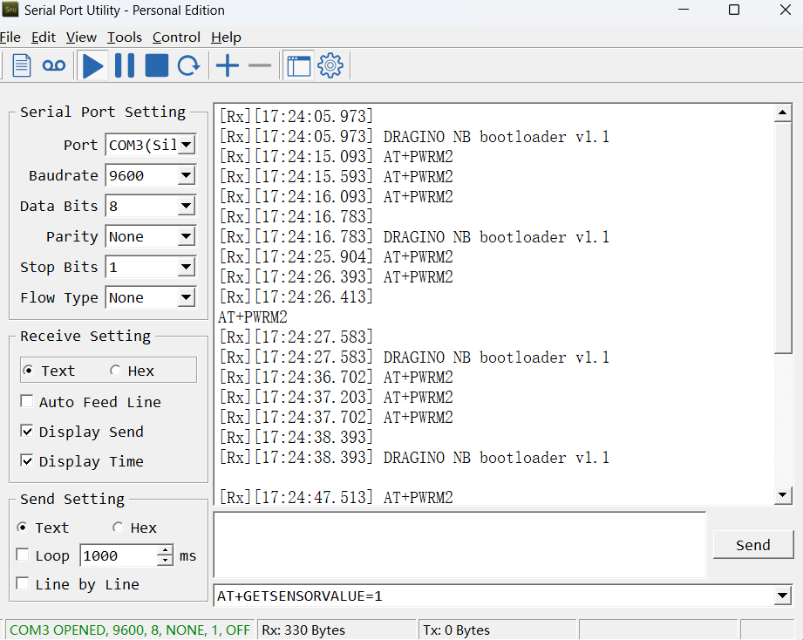Click the Send button

click(x=753, y=545)
